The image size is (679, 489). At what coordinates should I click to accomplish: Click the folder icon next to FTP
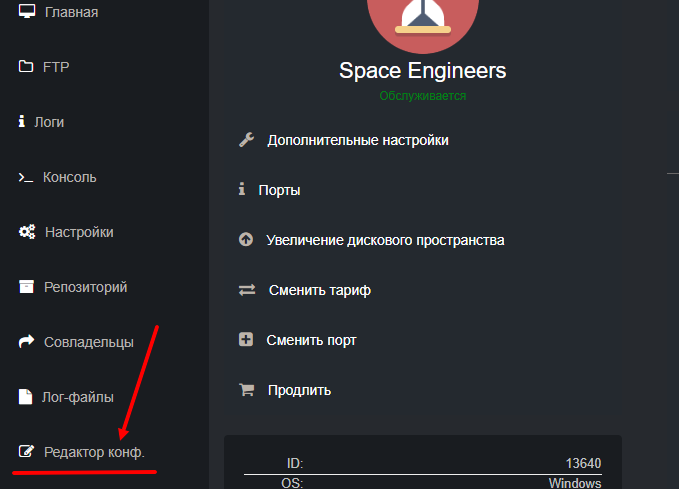click(27, 68)
